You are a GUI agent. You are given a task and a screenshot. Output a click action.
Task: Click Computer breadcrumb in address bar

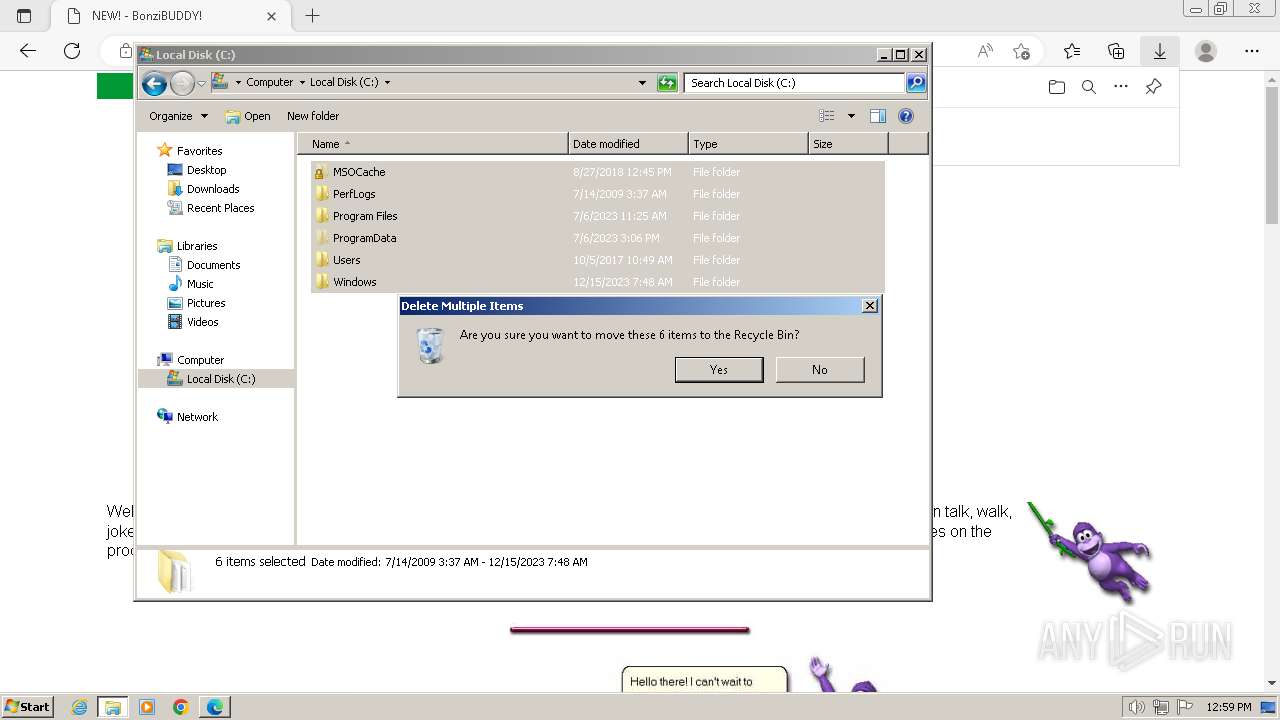tap(270, 83)
